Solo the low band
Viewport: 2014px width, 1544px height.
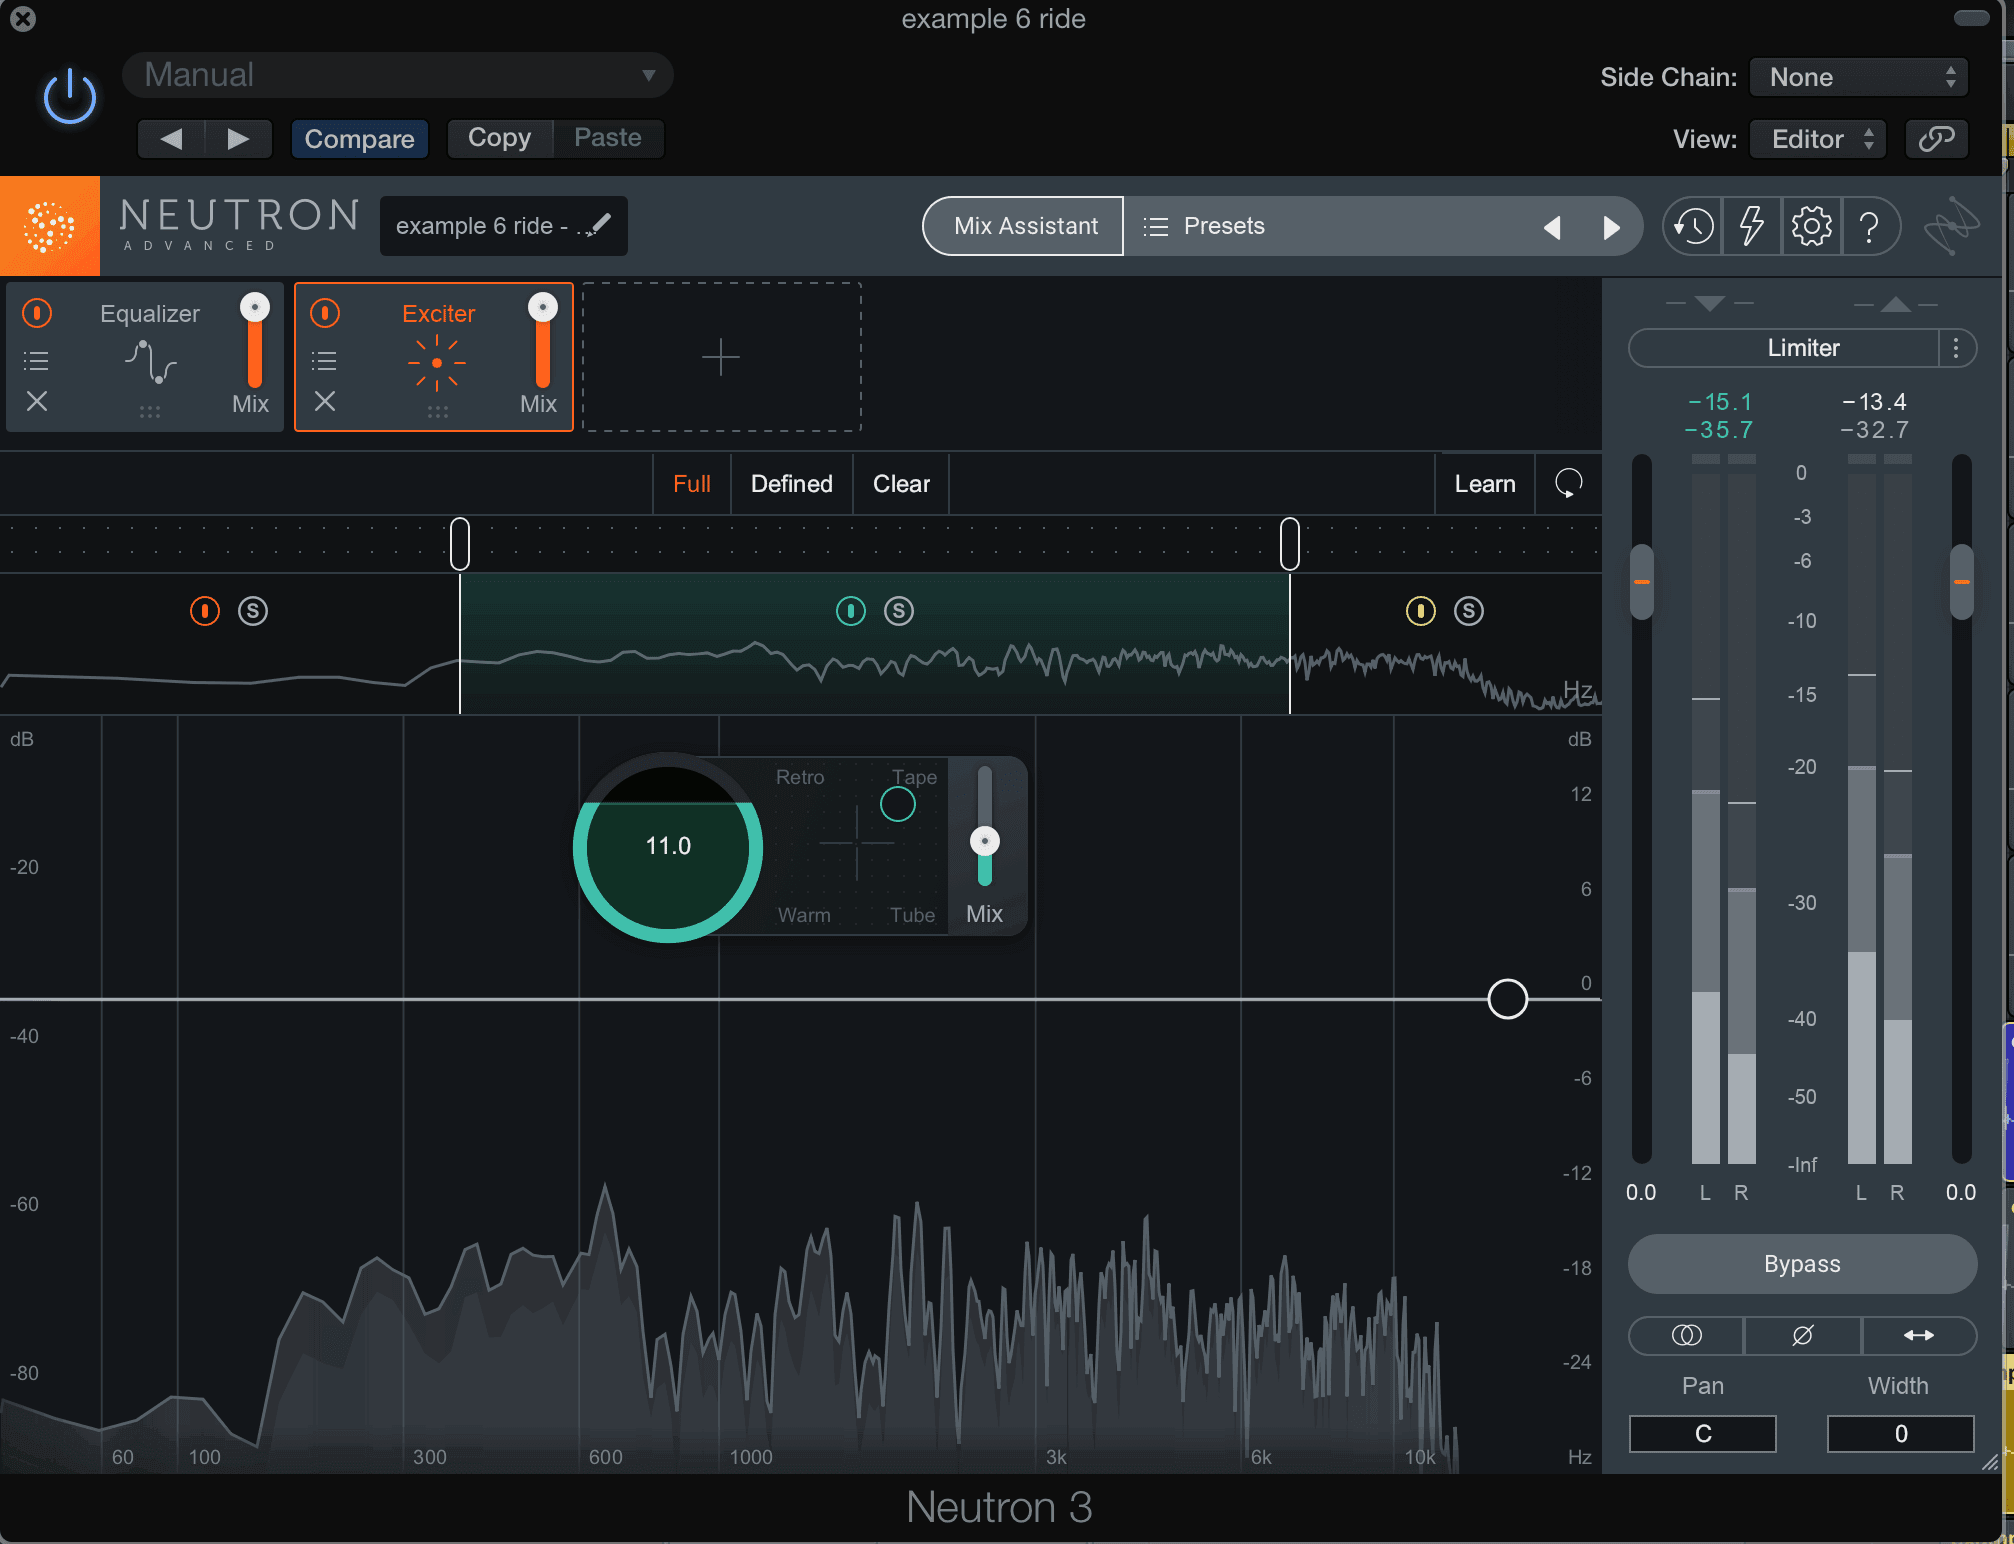pyautogui.click(x=253, y=611)
